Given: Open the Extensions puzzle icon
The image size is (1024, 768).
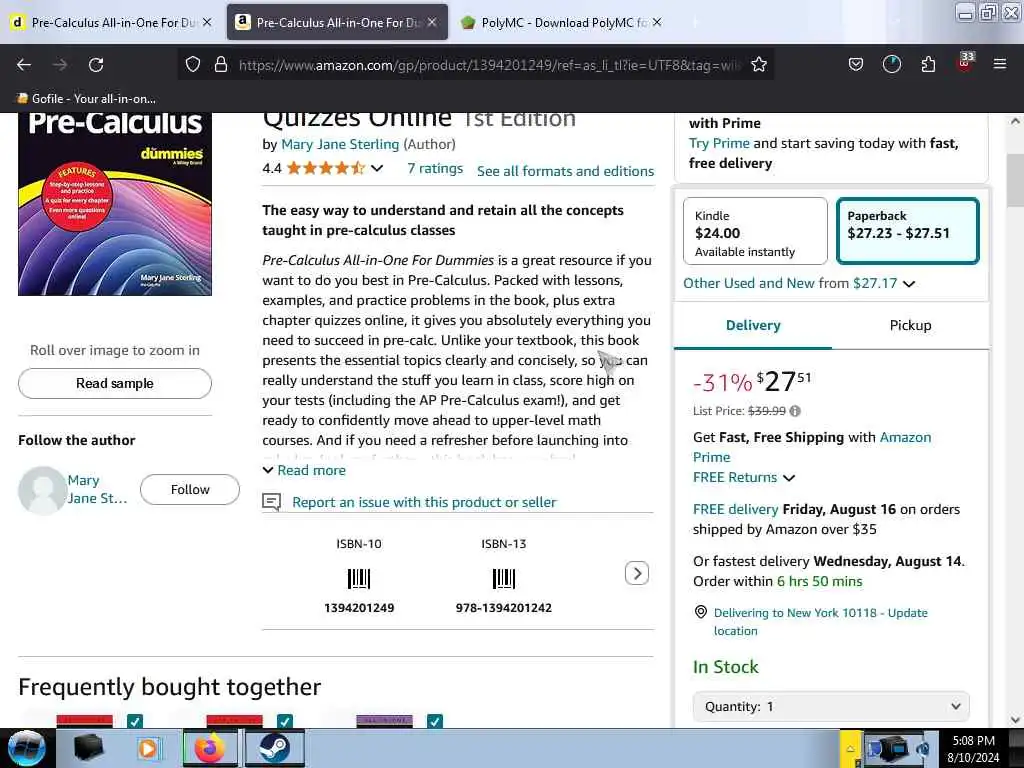Looking at the screenshot, I should [928, 65].
